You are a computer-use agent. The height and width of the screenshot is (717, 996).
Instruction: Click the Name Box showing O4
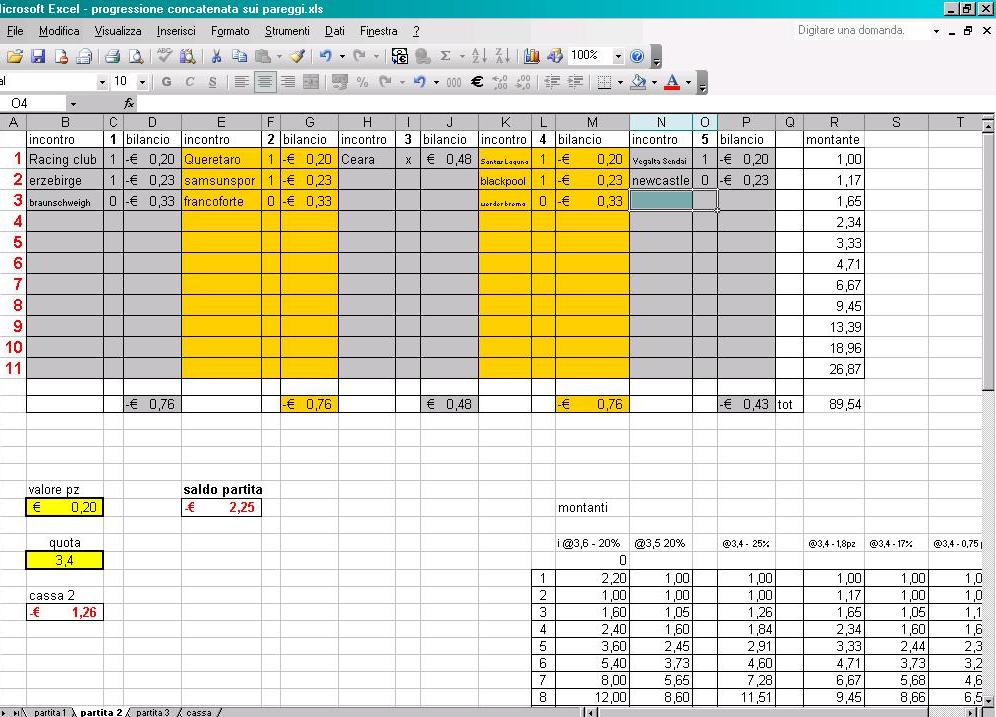tap(33, 104)
